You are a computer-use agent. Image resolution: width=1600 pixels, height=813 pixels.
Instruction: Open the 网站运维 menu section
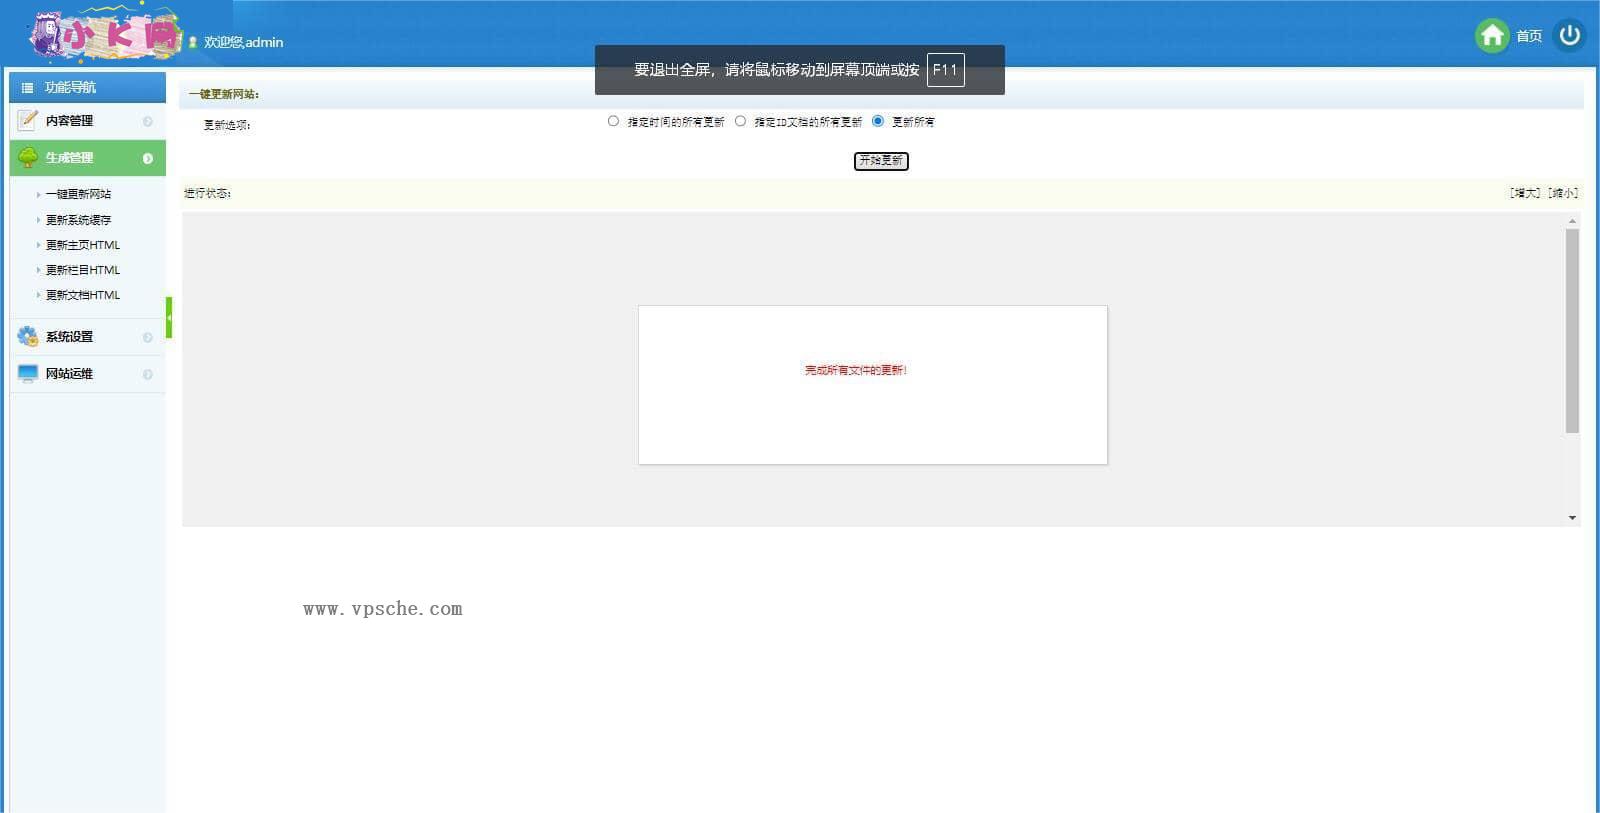[x=88, y=374]
